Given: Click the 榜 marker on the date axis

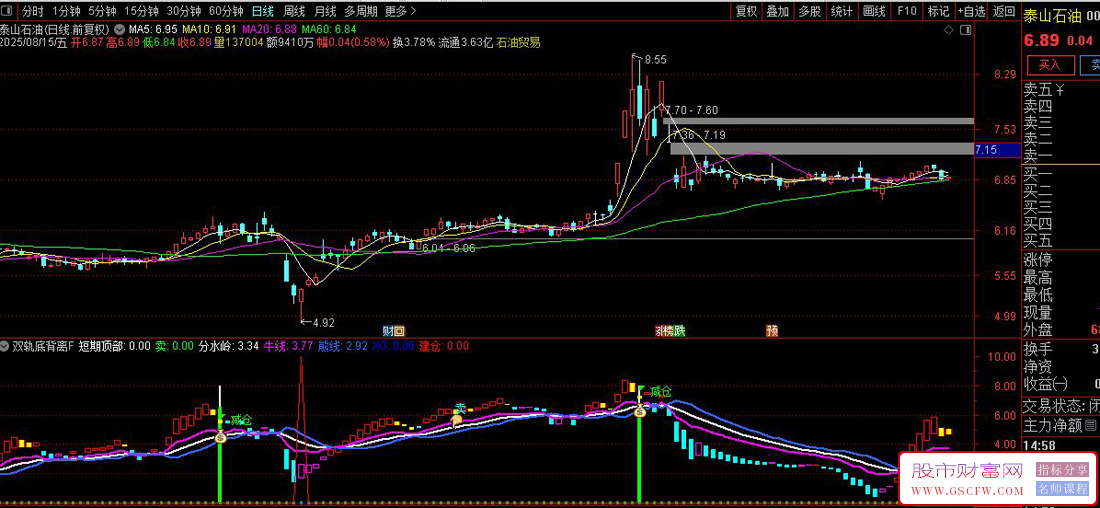Looking at the screenshot, I should (x=669, y=330).
